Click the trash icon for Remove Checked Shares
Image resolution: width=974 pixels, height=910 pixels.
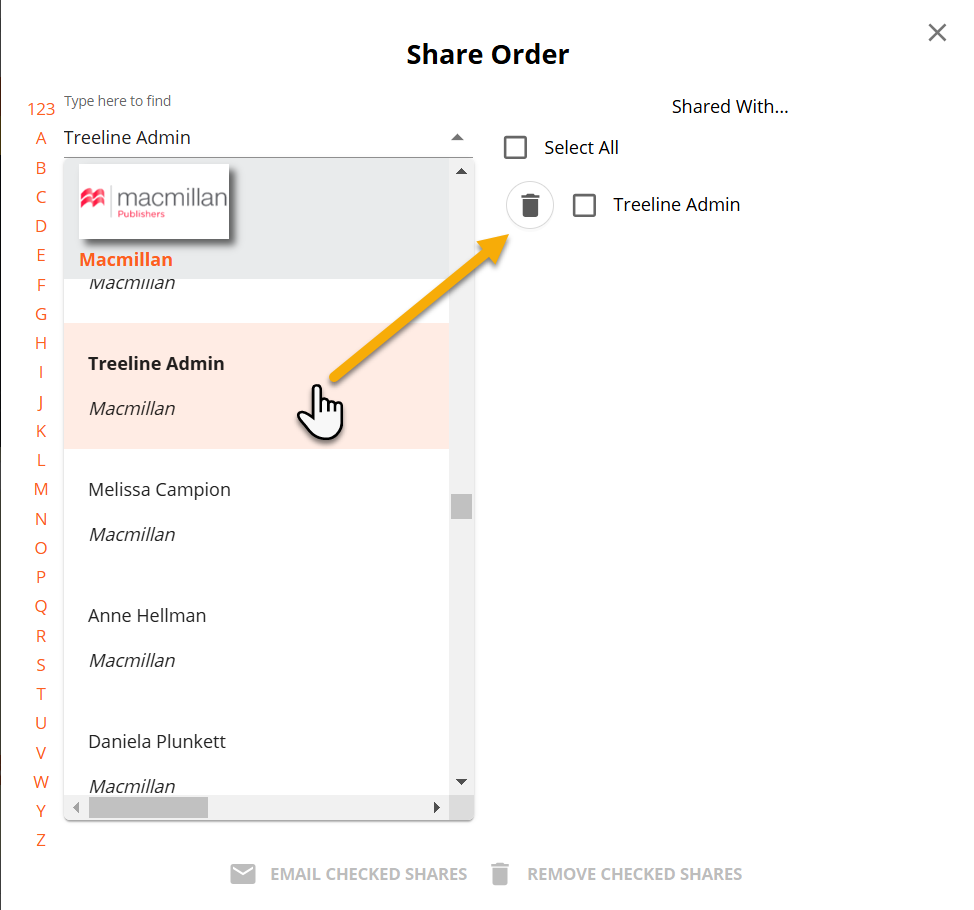[500, 873]
